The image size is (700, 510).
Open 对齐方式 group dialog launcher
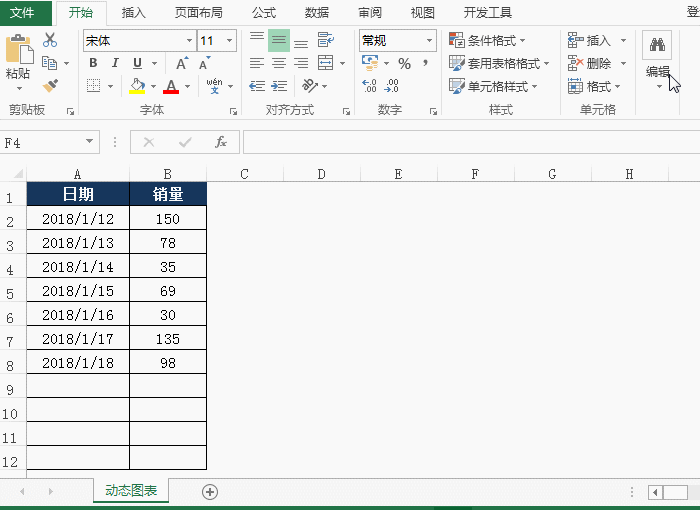(346, 111)
